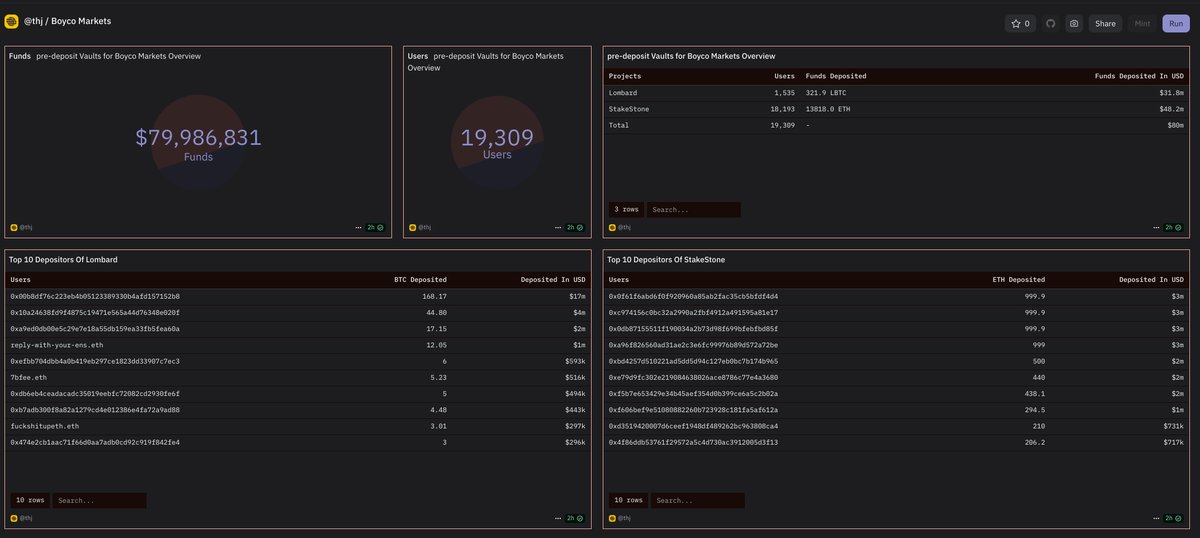Select the Lombard project cell
Viewport: 1200px width, 538px height.
[623, 92]
